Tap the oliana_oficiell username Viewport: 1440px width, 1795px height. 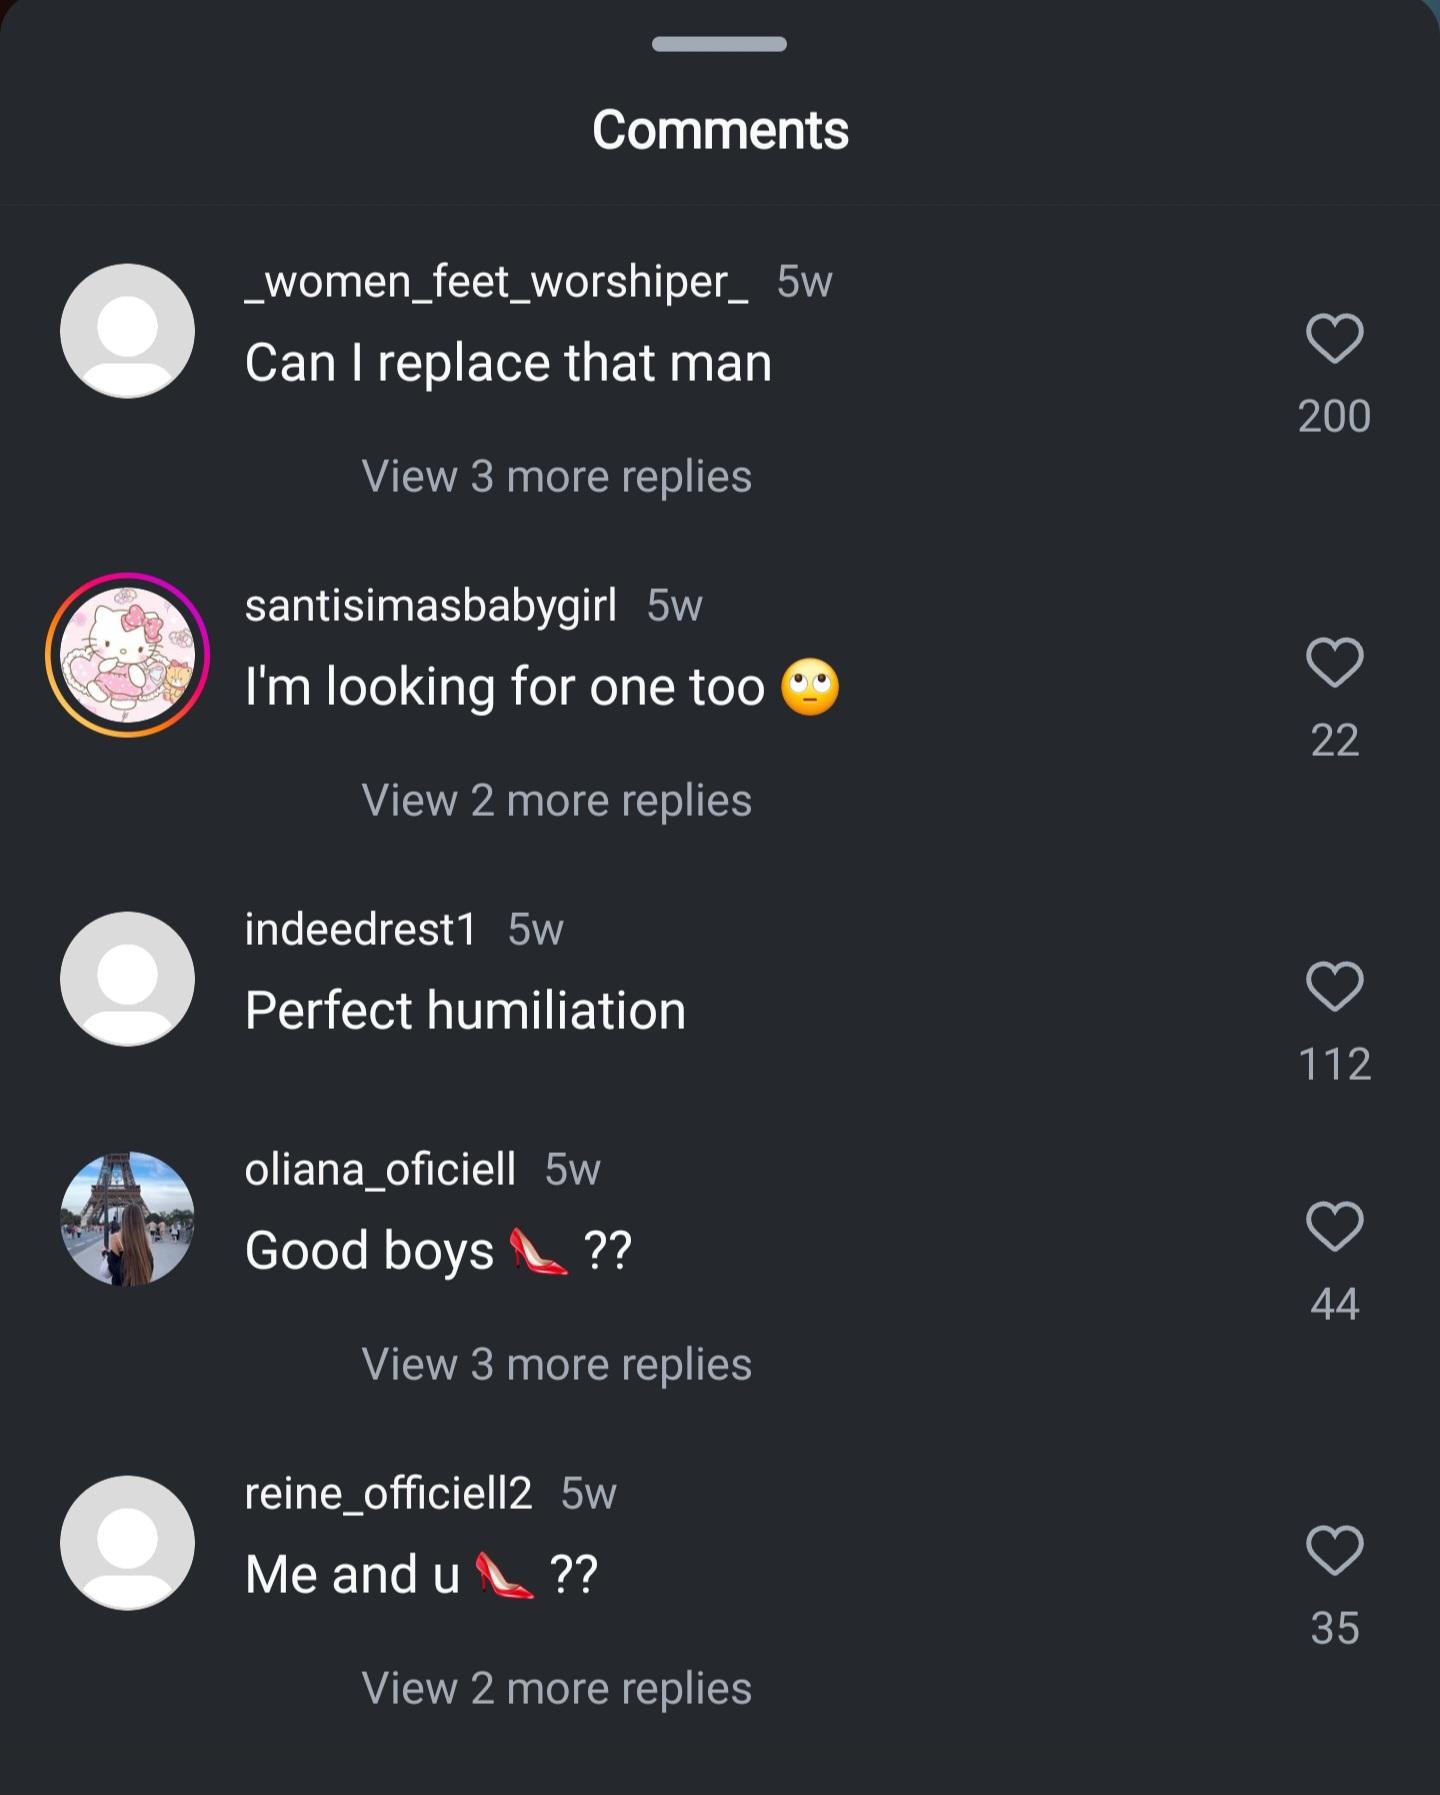pos(380,1170)
